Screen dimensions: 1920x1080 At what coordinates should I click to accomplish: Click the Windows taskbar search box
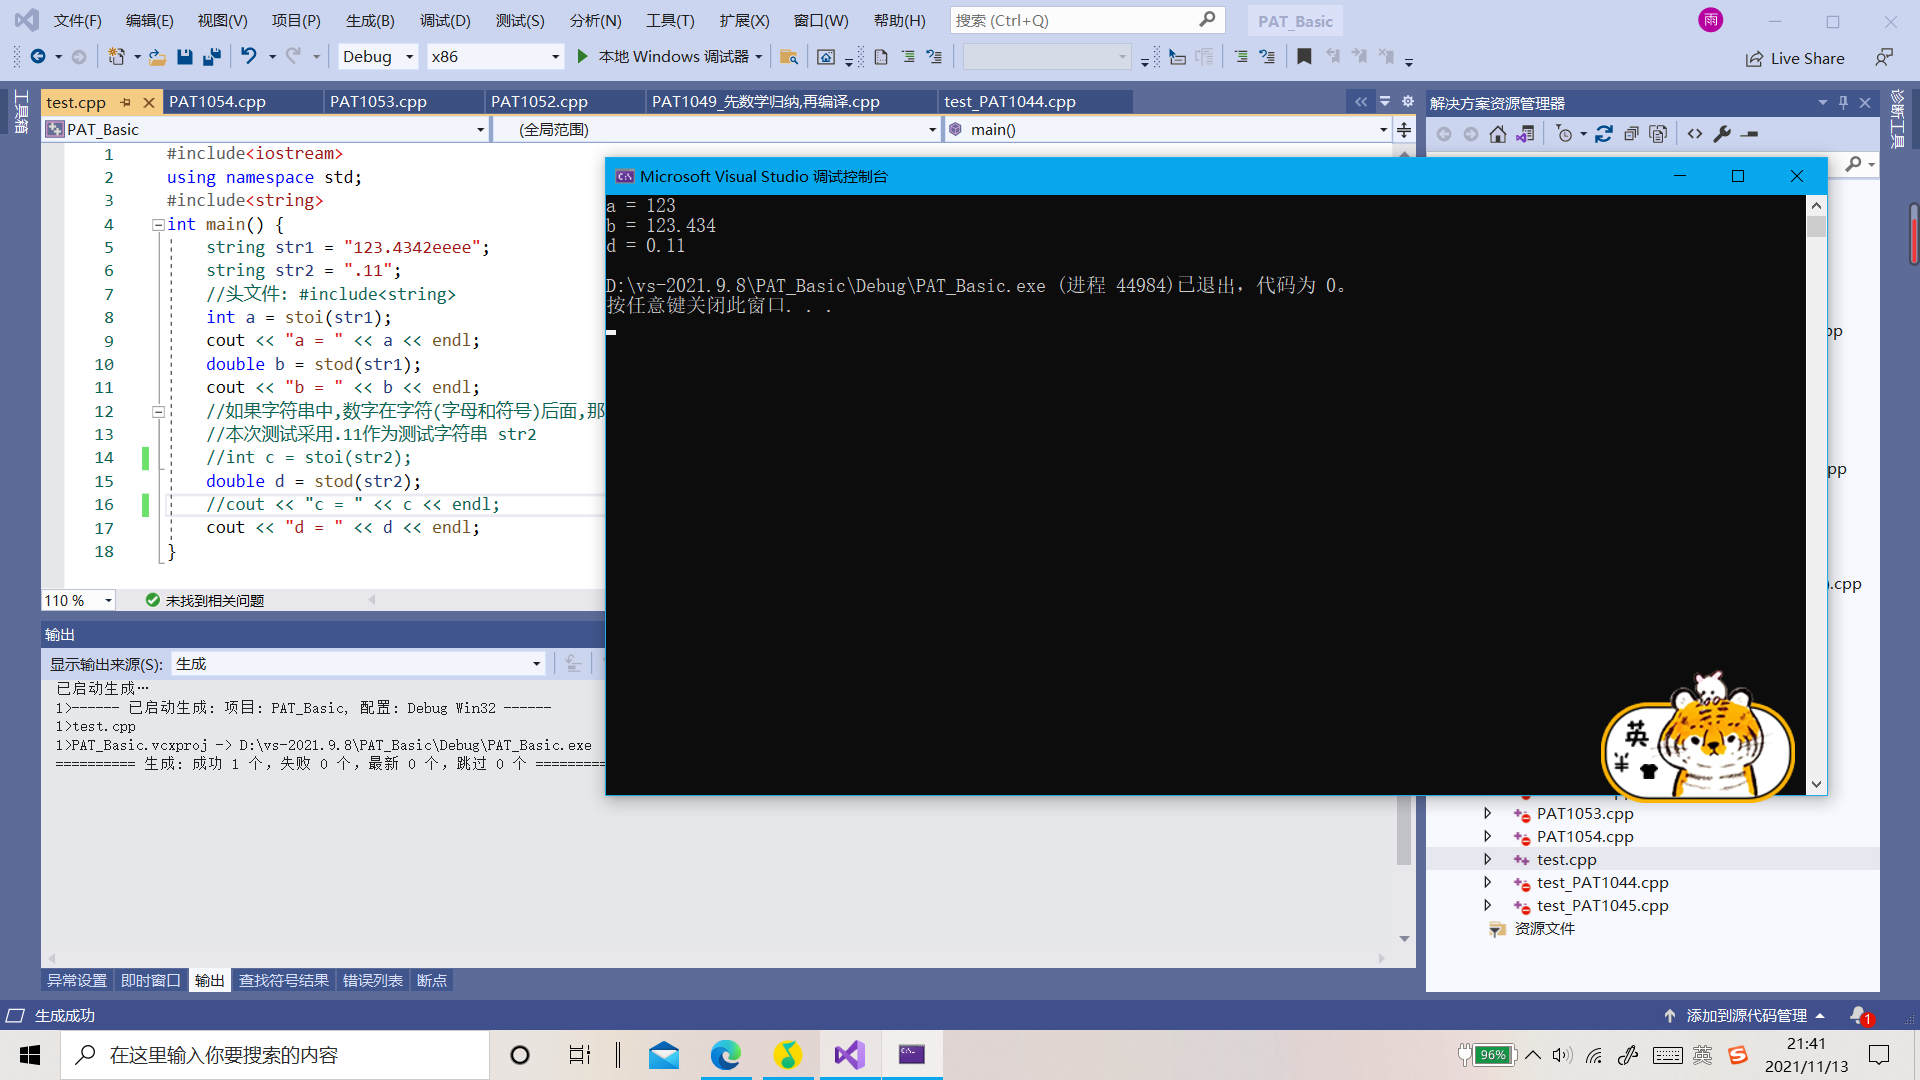(275, 1055)
